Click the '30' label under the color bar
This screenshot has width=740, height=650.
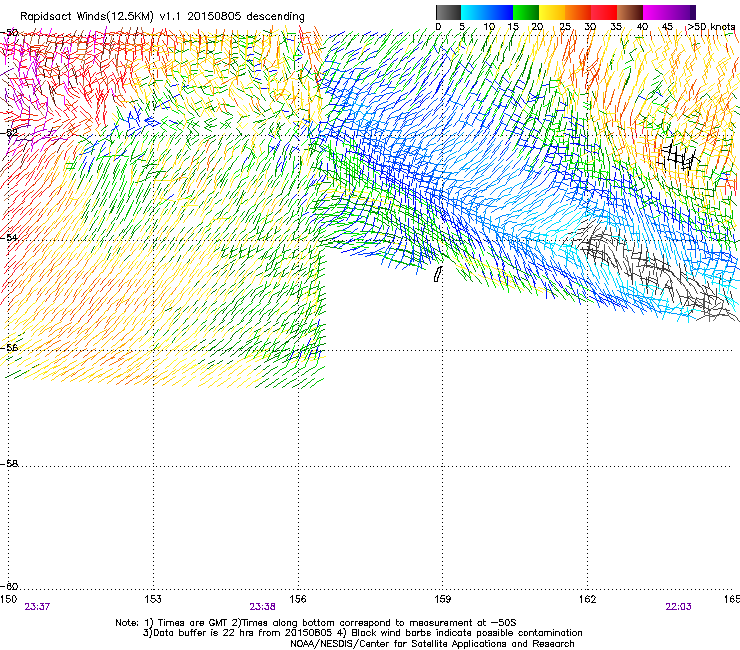[590, 27]
